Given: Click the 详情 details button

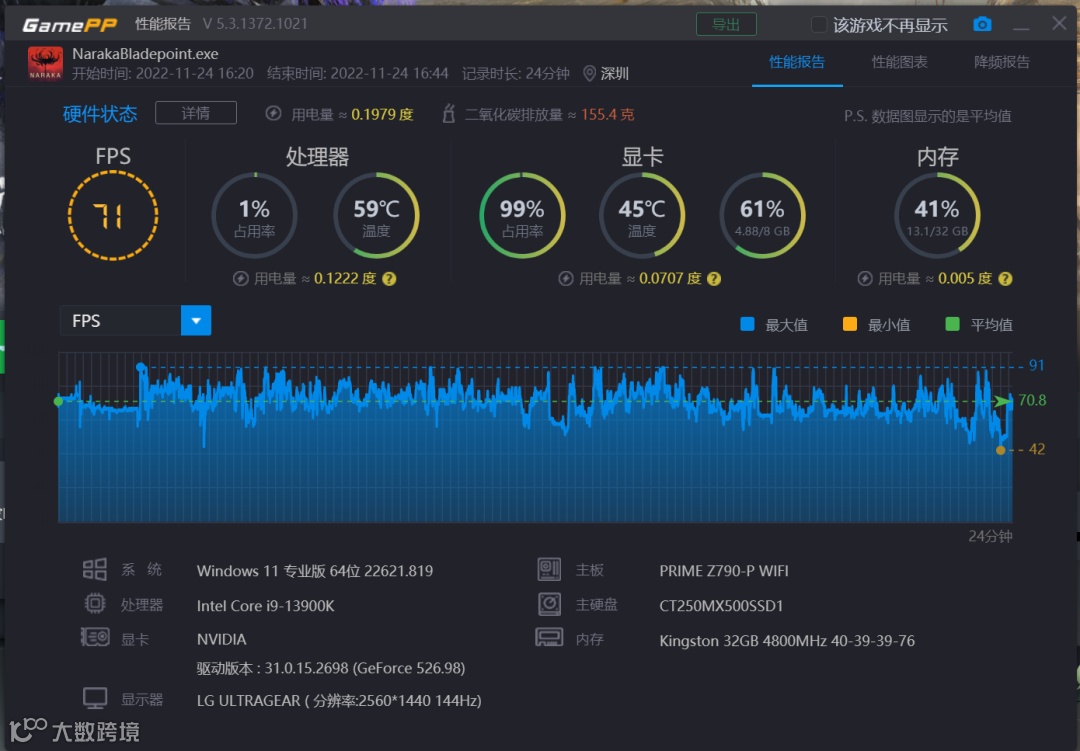Looking at the screenshot, I should [196, 113].
